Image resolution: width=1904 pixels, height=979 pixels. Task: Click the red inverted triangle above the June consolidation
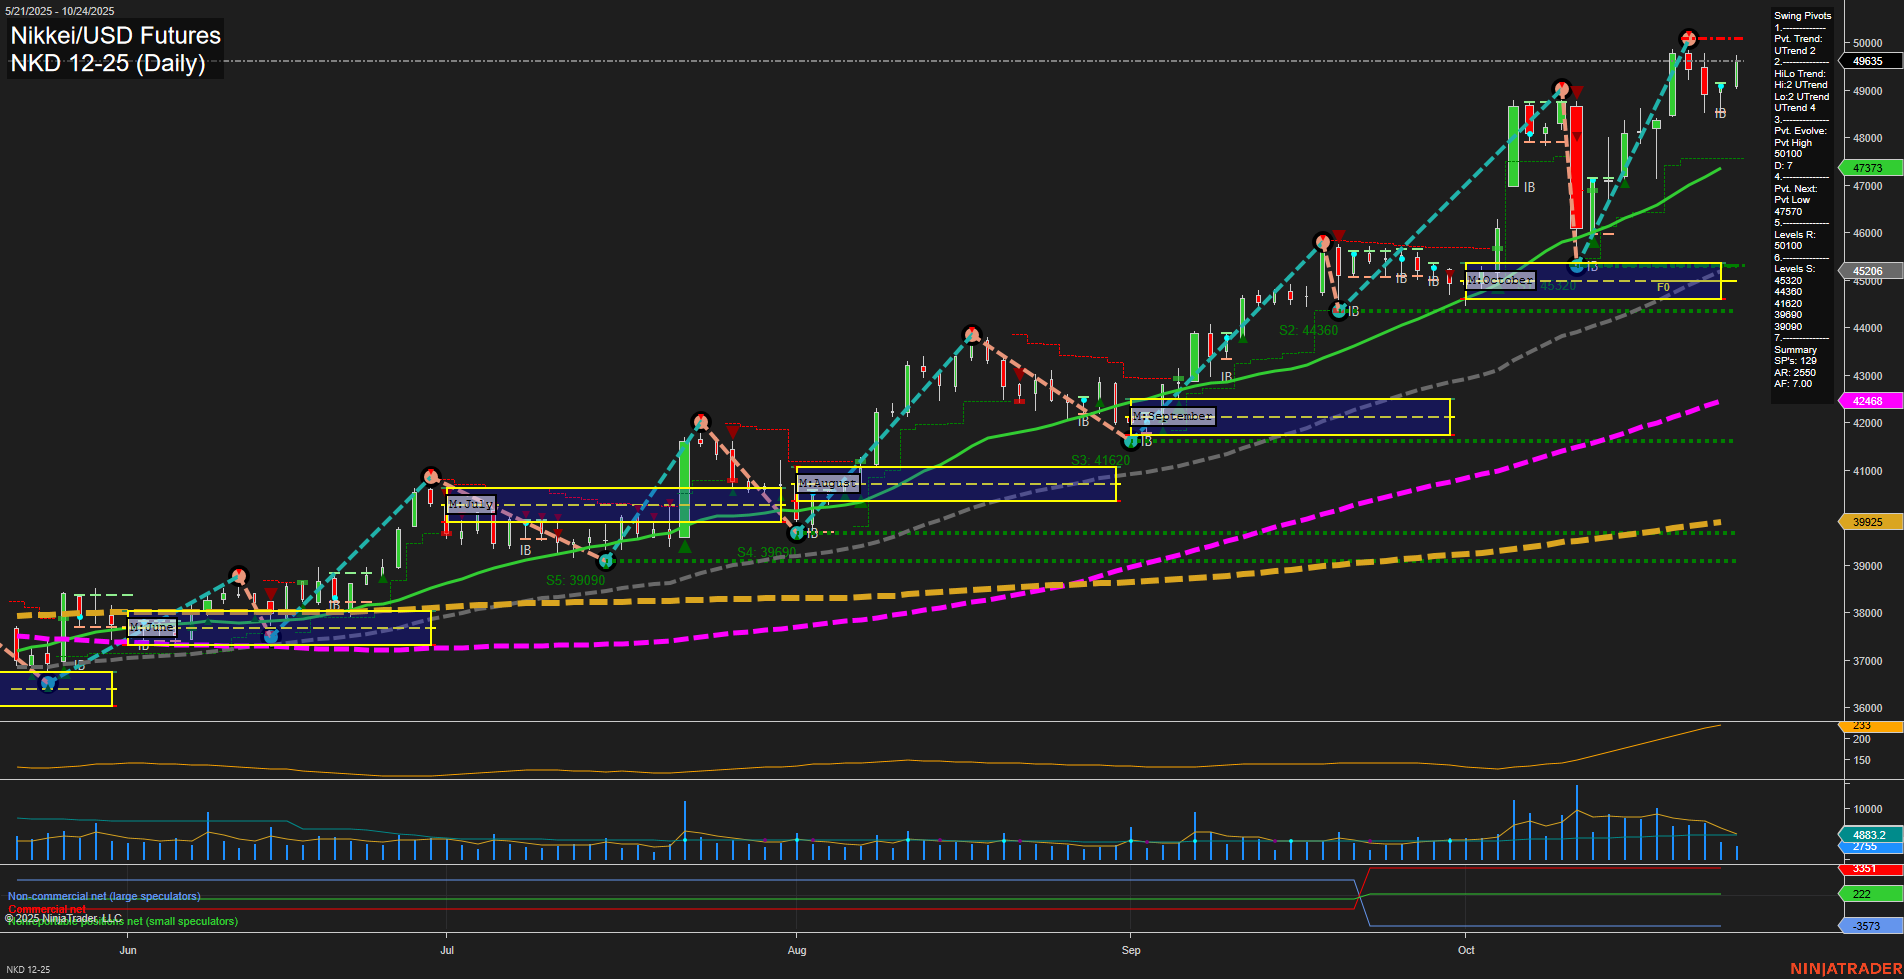[x=270, y=593]
